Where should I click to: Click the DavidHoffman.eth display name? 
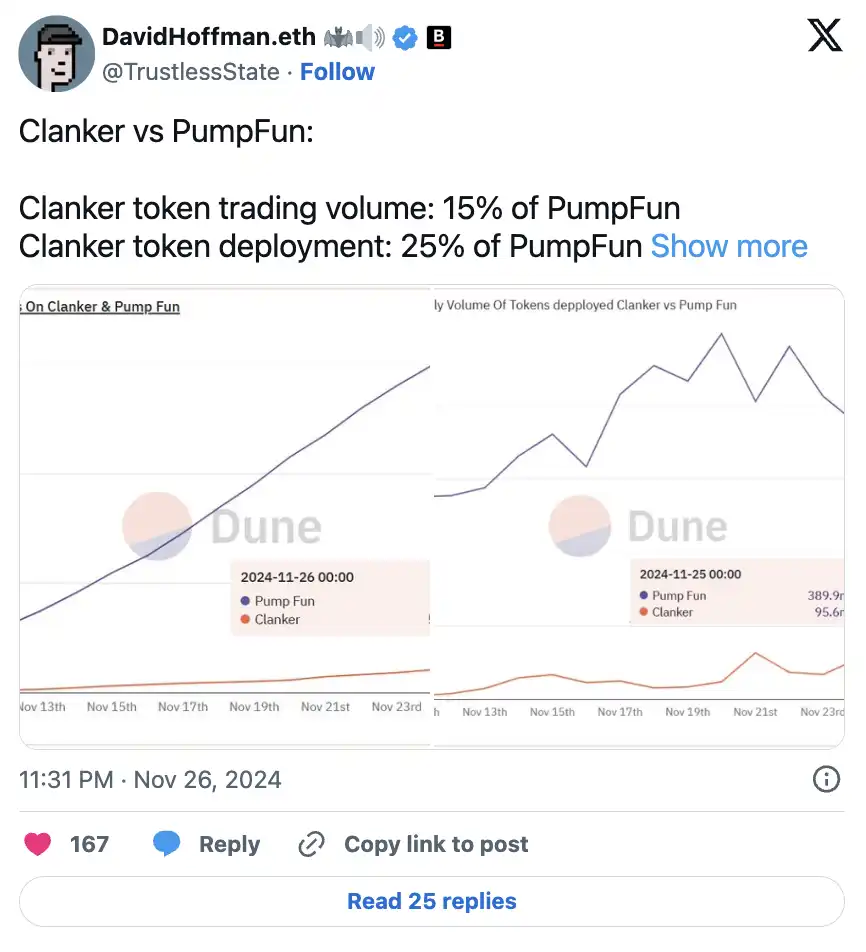(209, 38)
